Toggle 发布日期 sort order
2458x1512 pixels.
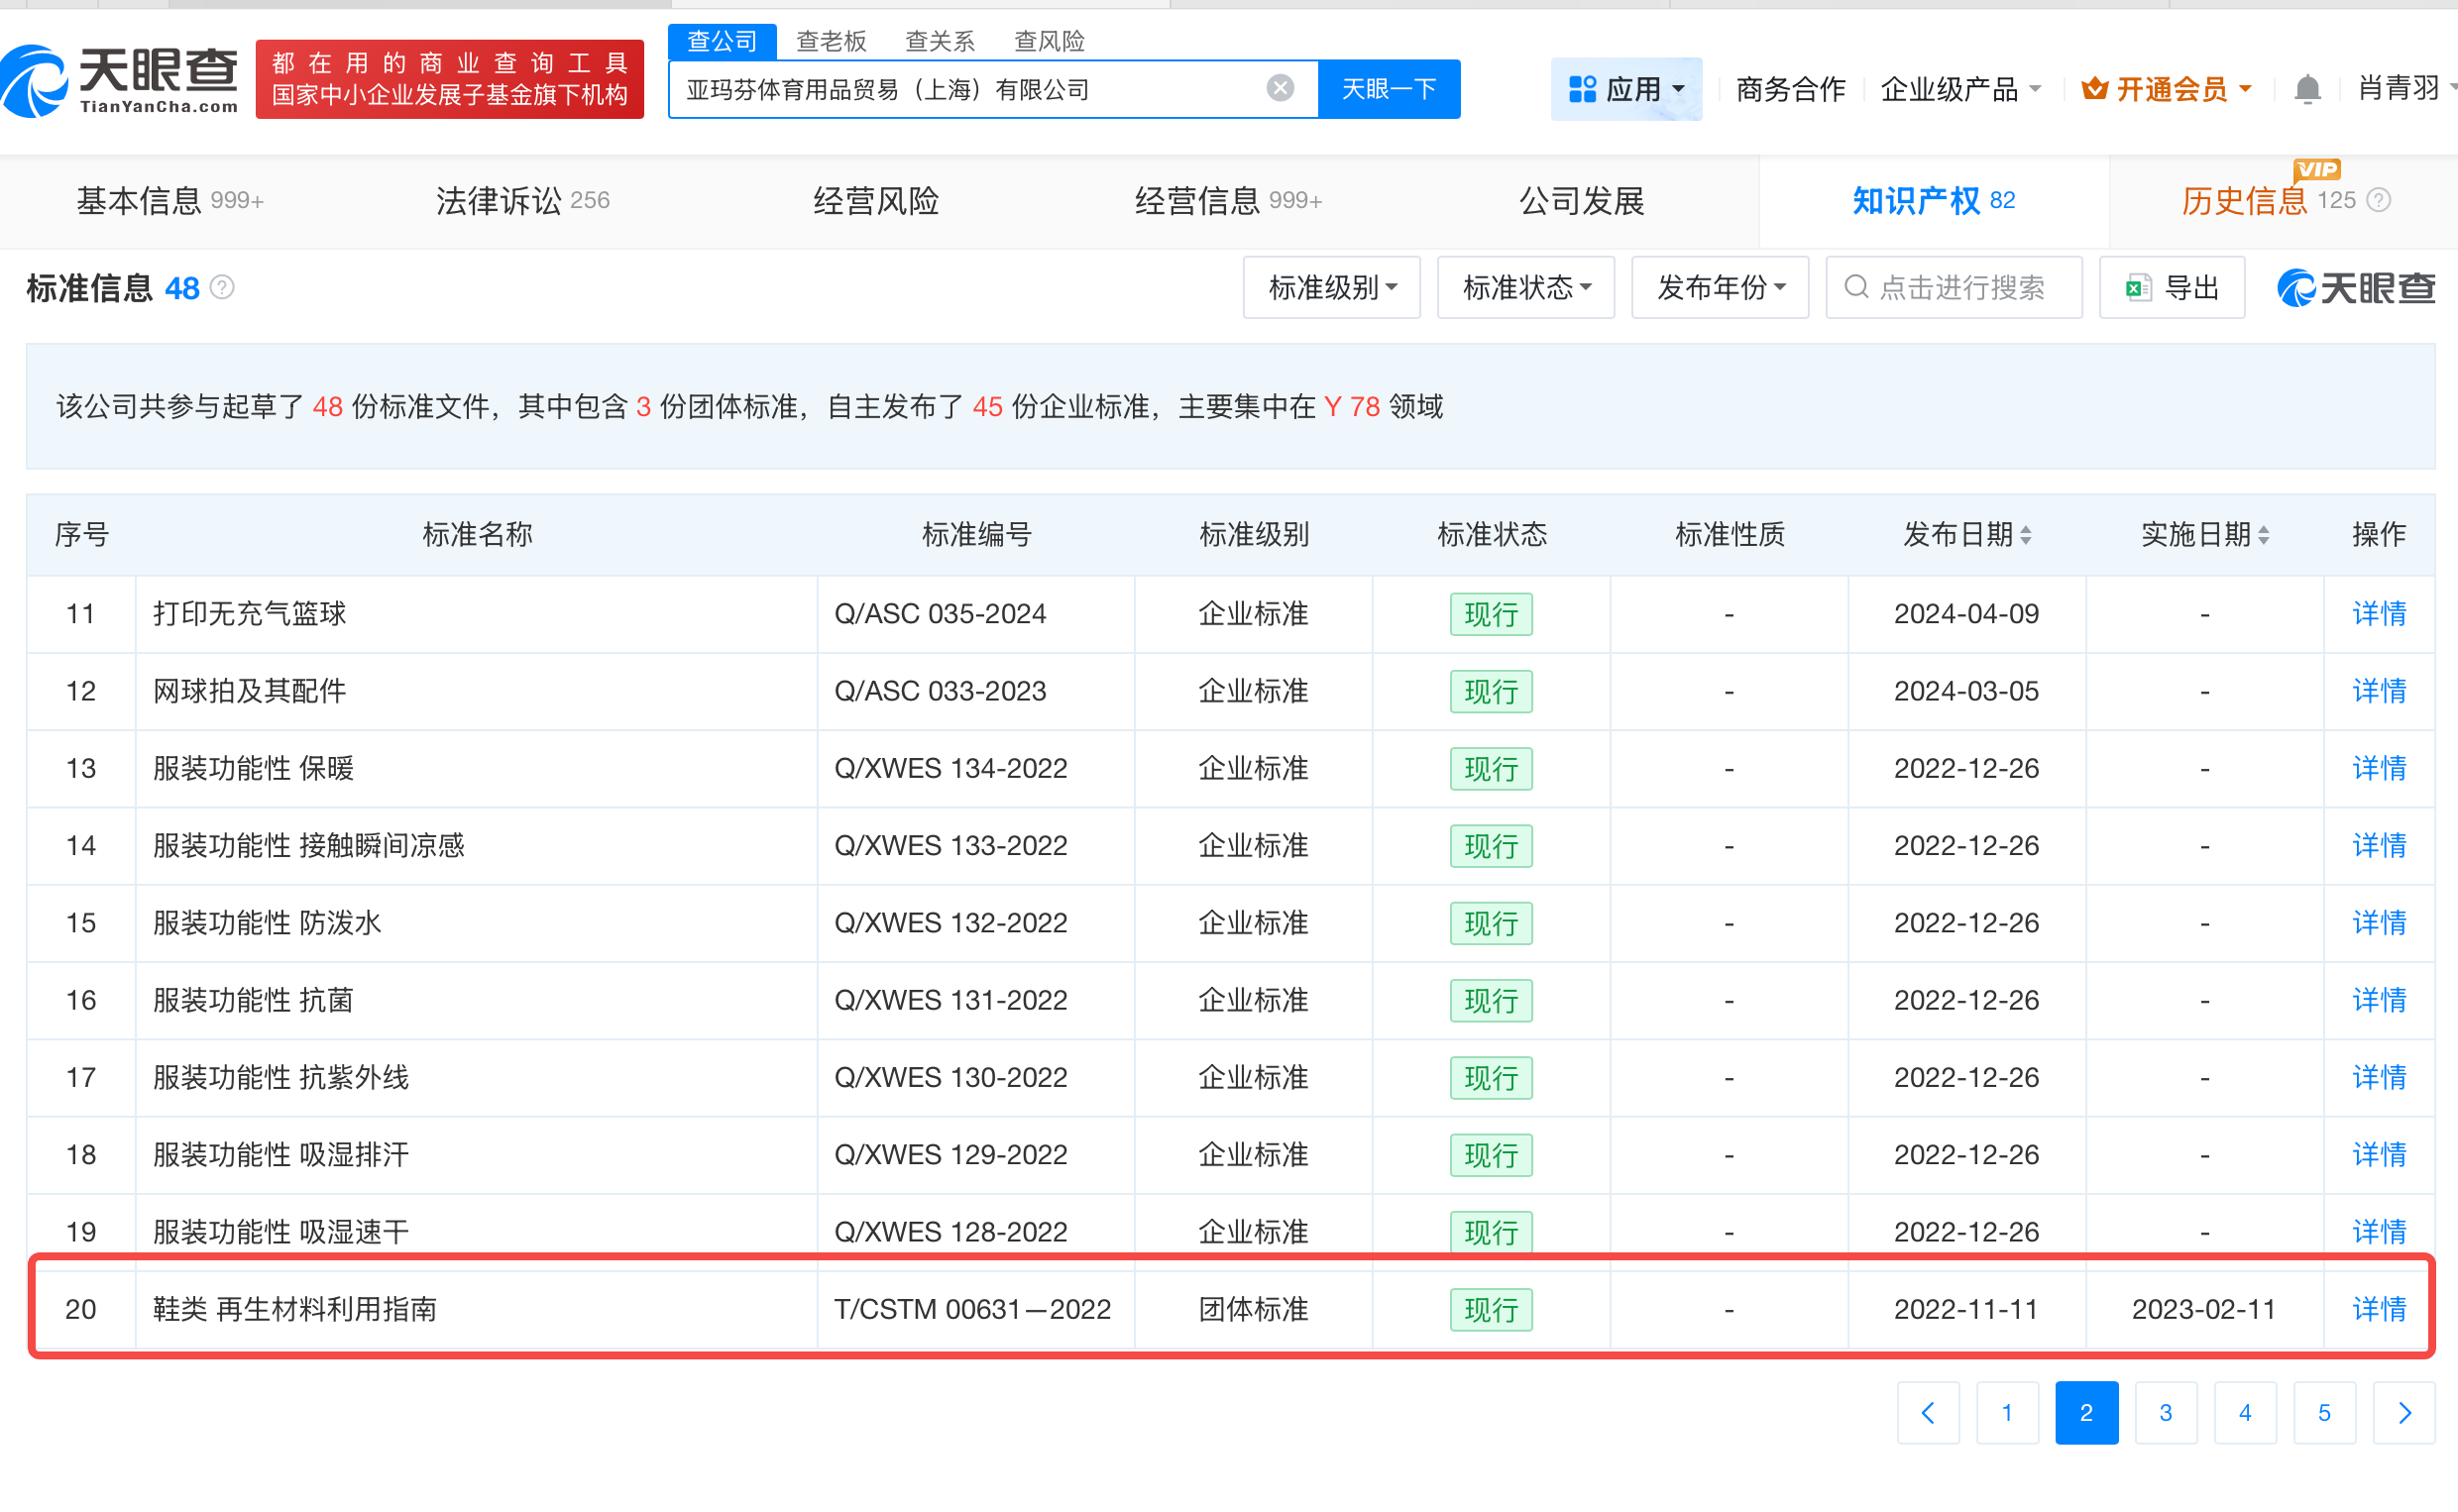tap(2024, 535)
